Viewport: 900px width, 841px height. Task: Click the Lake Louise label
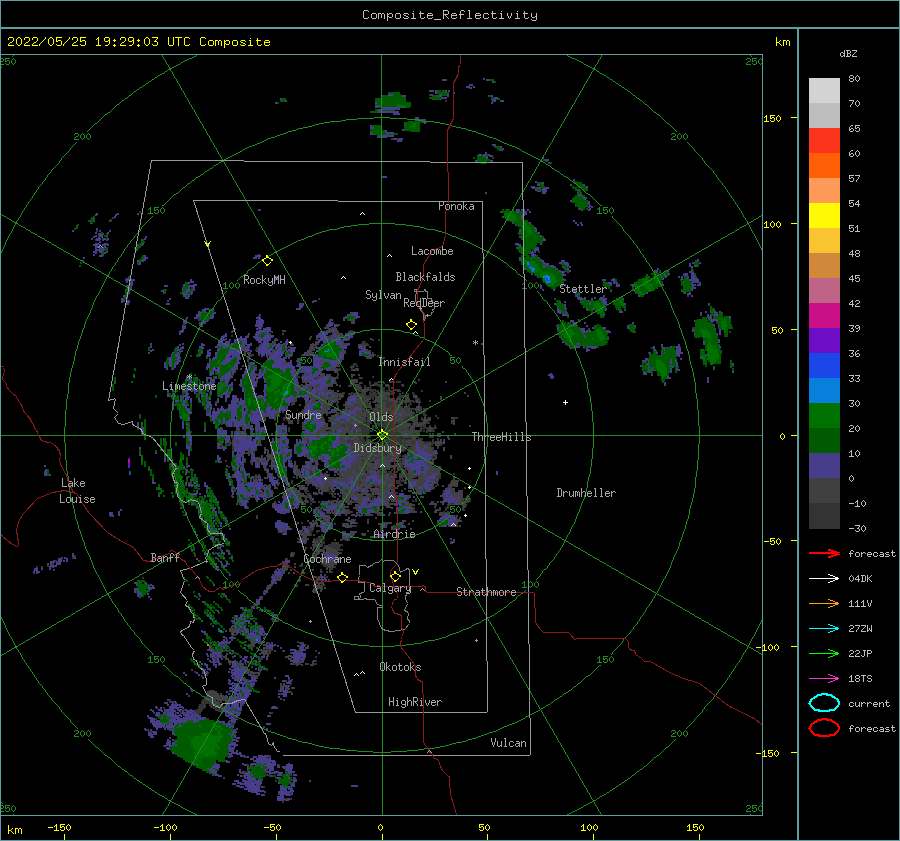click(x=77, y=491)
